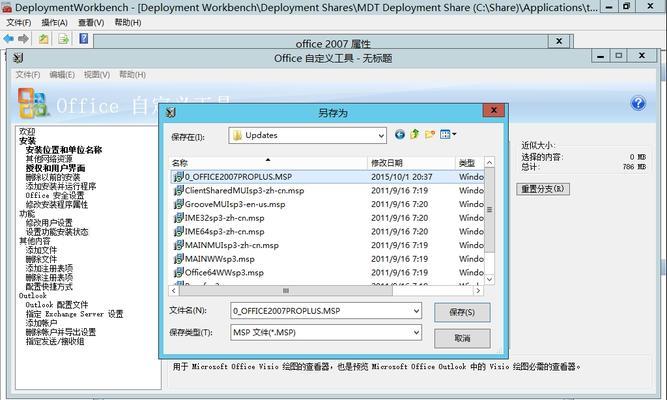This screenshot has width=667, height=400.
Task: Open 视图(V) menu in Office customization tool
Action: [x=97, y=75]
